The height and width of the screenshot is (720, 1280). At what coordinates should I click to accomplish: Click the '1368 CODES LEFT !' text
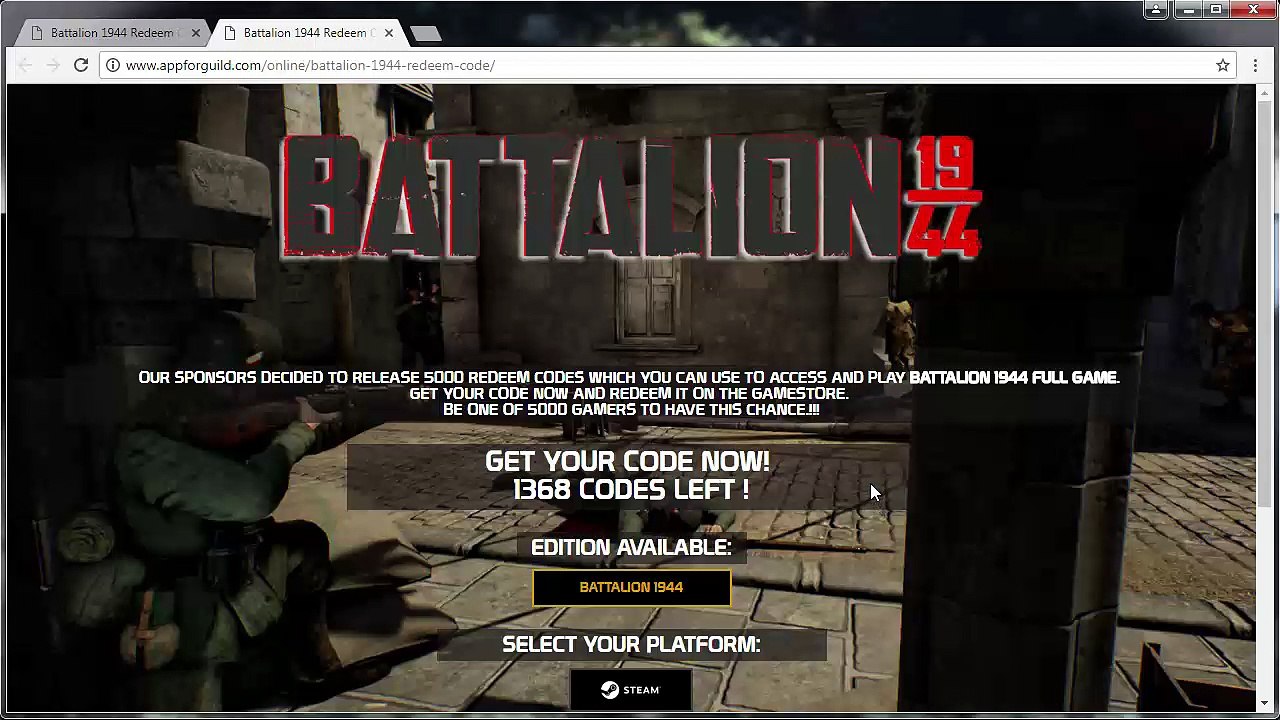[631, 490]
